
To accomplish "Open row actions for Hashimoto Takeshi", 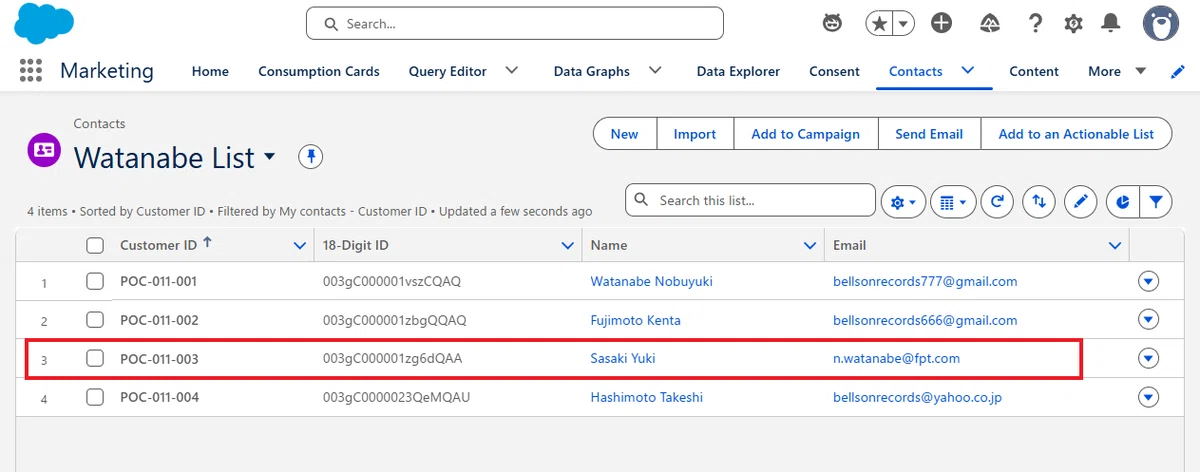I will pyautogui.click(x=1148, y=397).
